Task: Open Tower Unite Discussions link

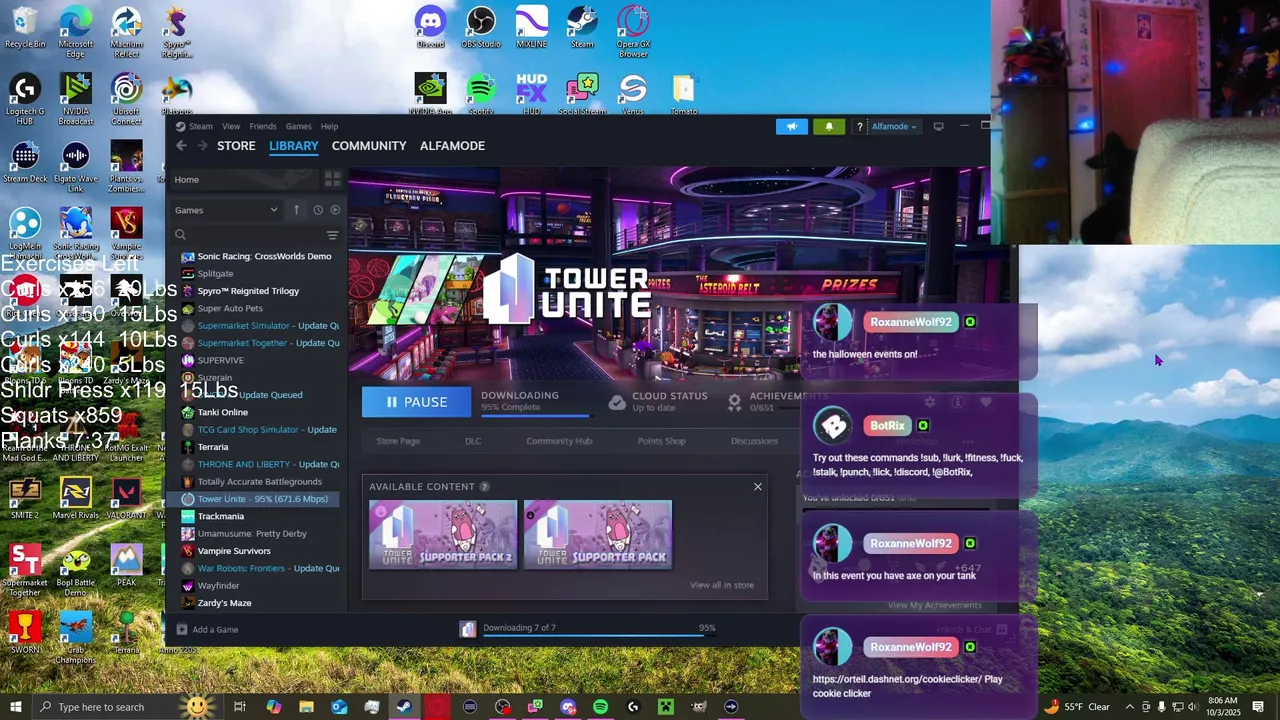Action: pyautogui.click(x=754, y=441)
